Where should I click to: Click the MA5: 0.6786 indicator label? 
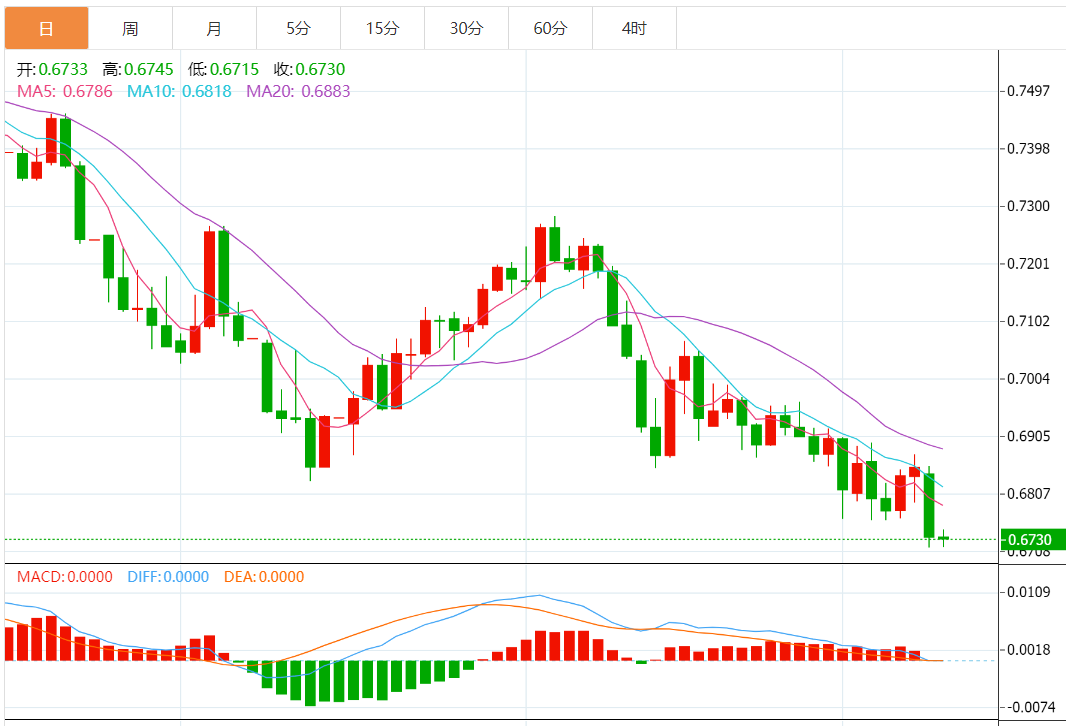point(65,91)
